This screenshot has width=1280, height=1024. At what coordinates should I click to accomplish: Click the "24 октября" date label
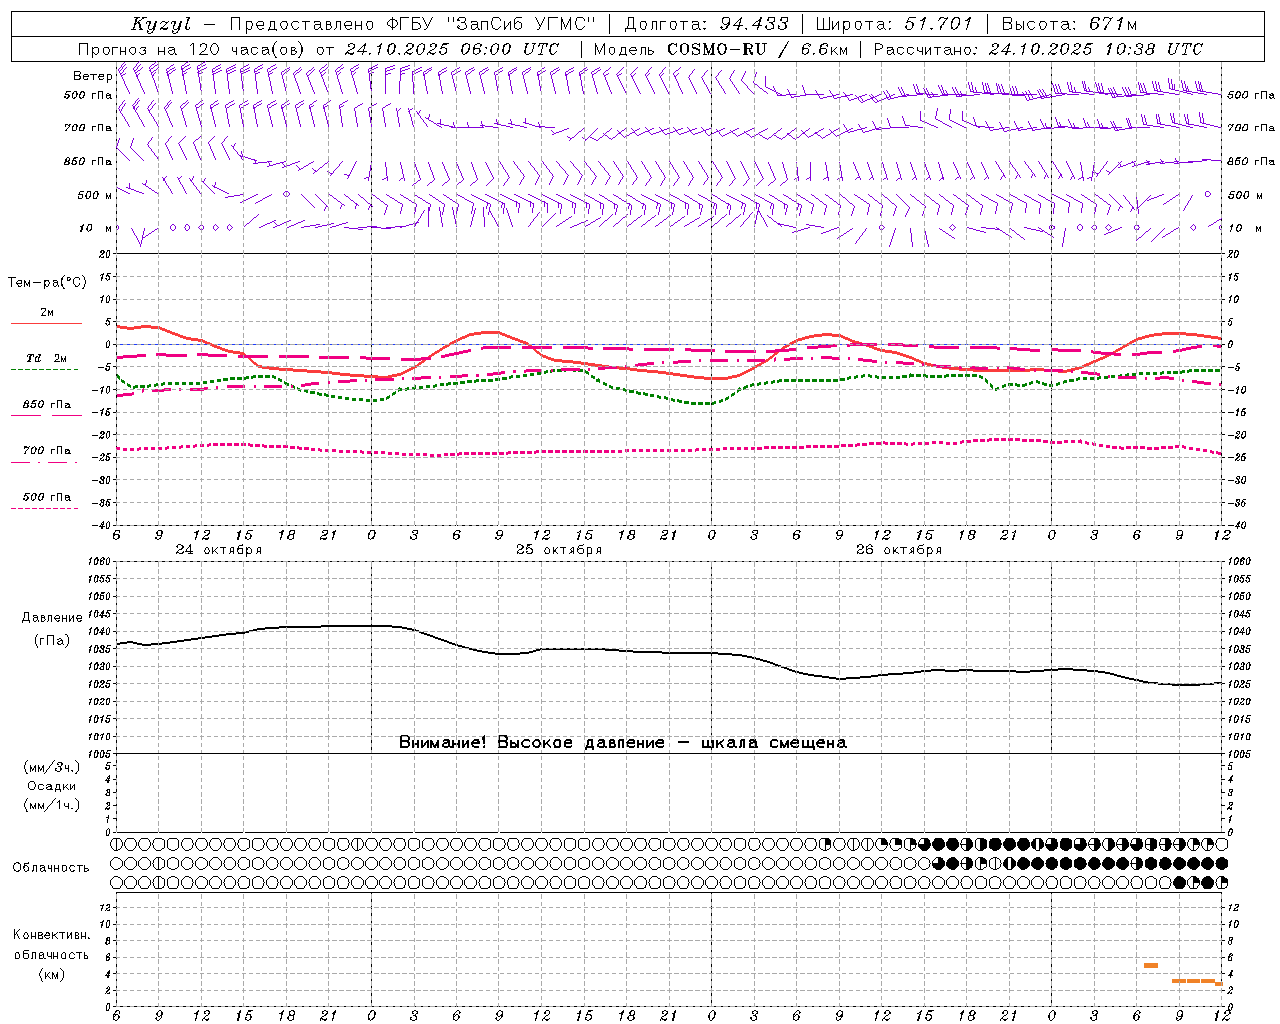(219, 550)
